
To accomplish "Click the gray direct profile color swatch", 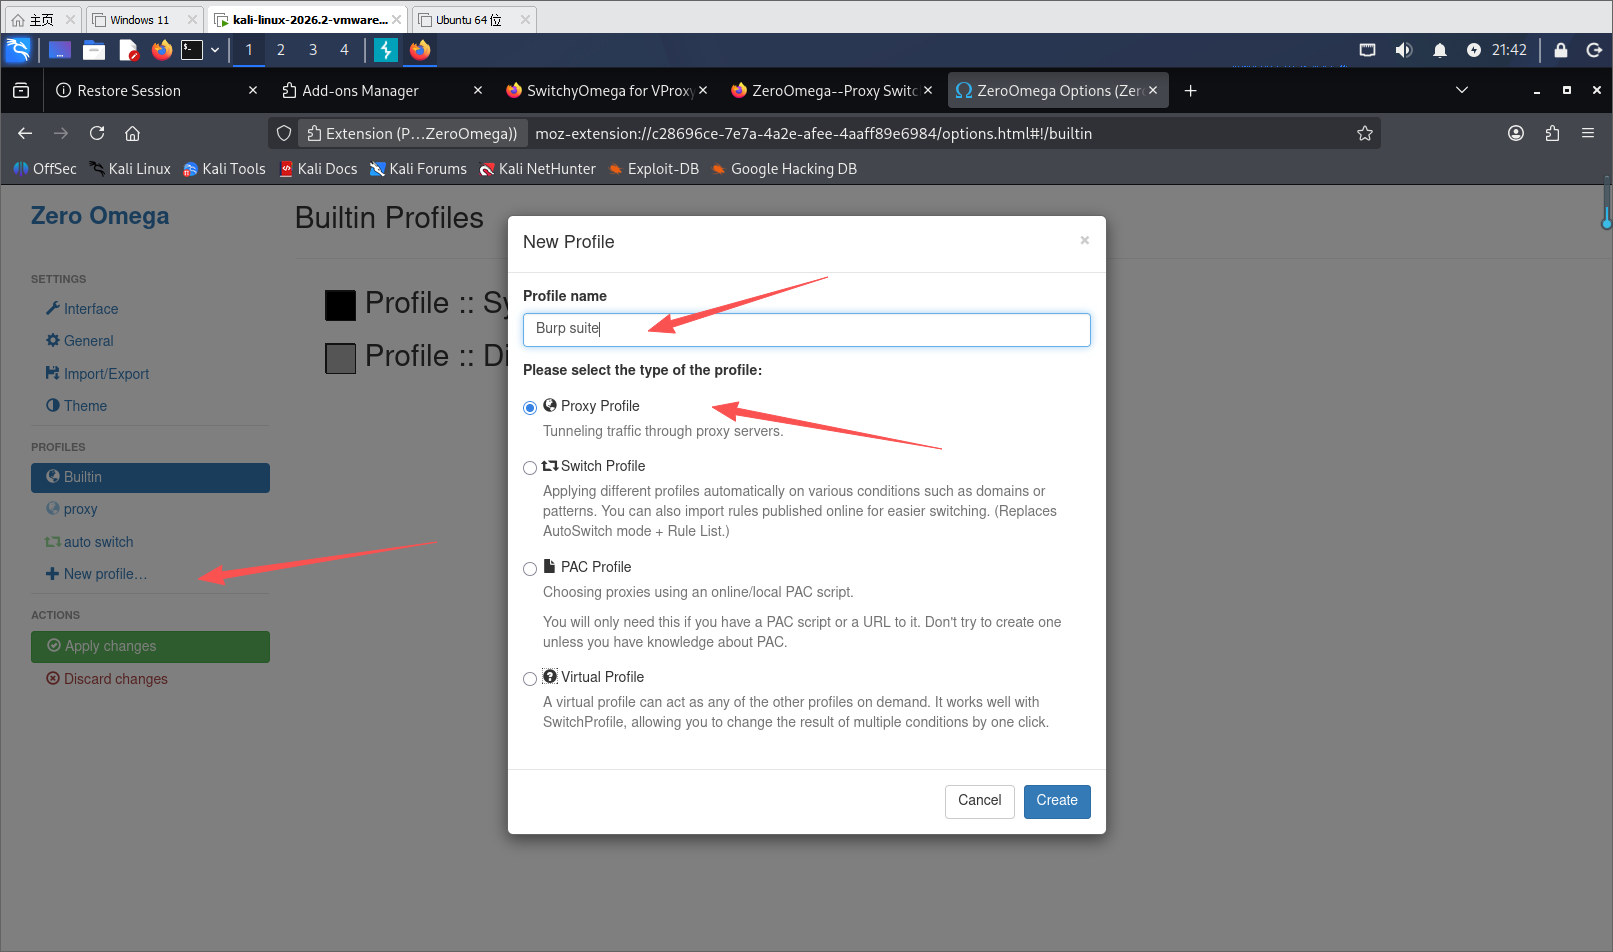I will [x=341, y=358].
